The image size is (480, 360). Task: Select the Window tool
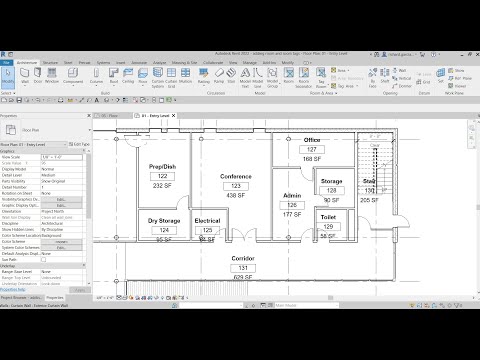[52, 75]
